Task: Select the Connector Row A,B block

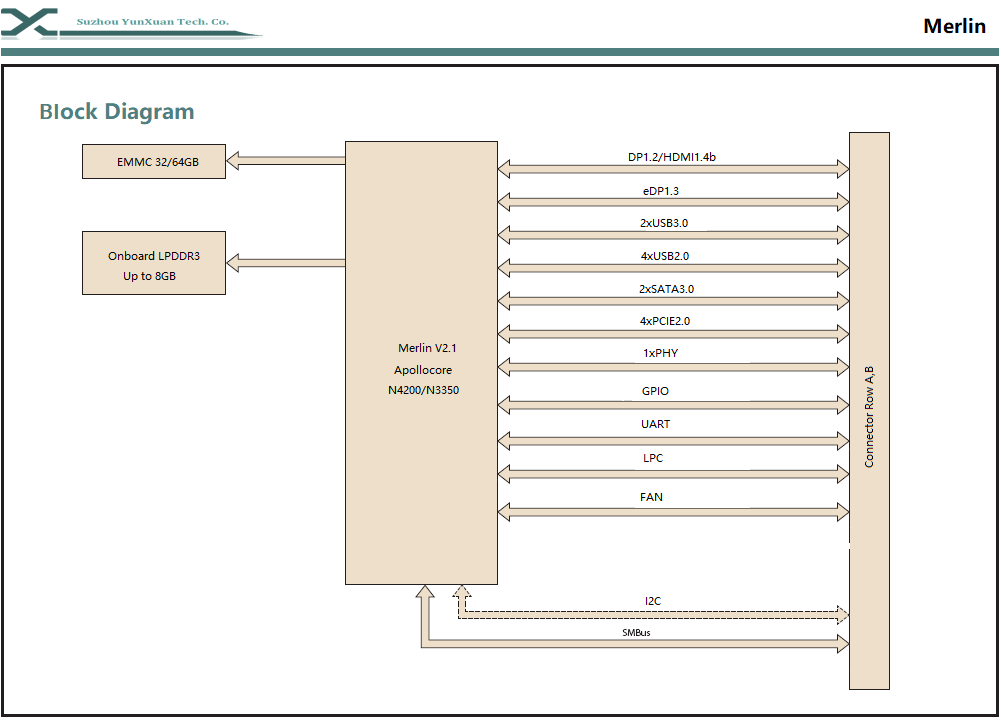Action: coord(869,410)
